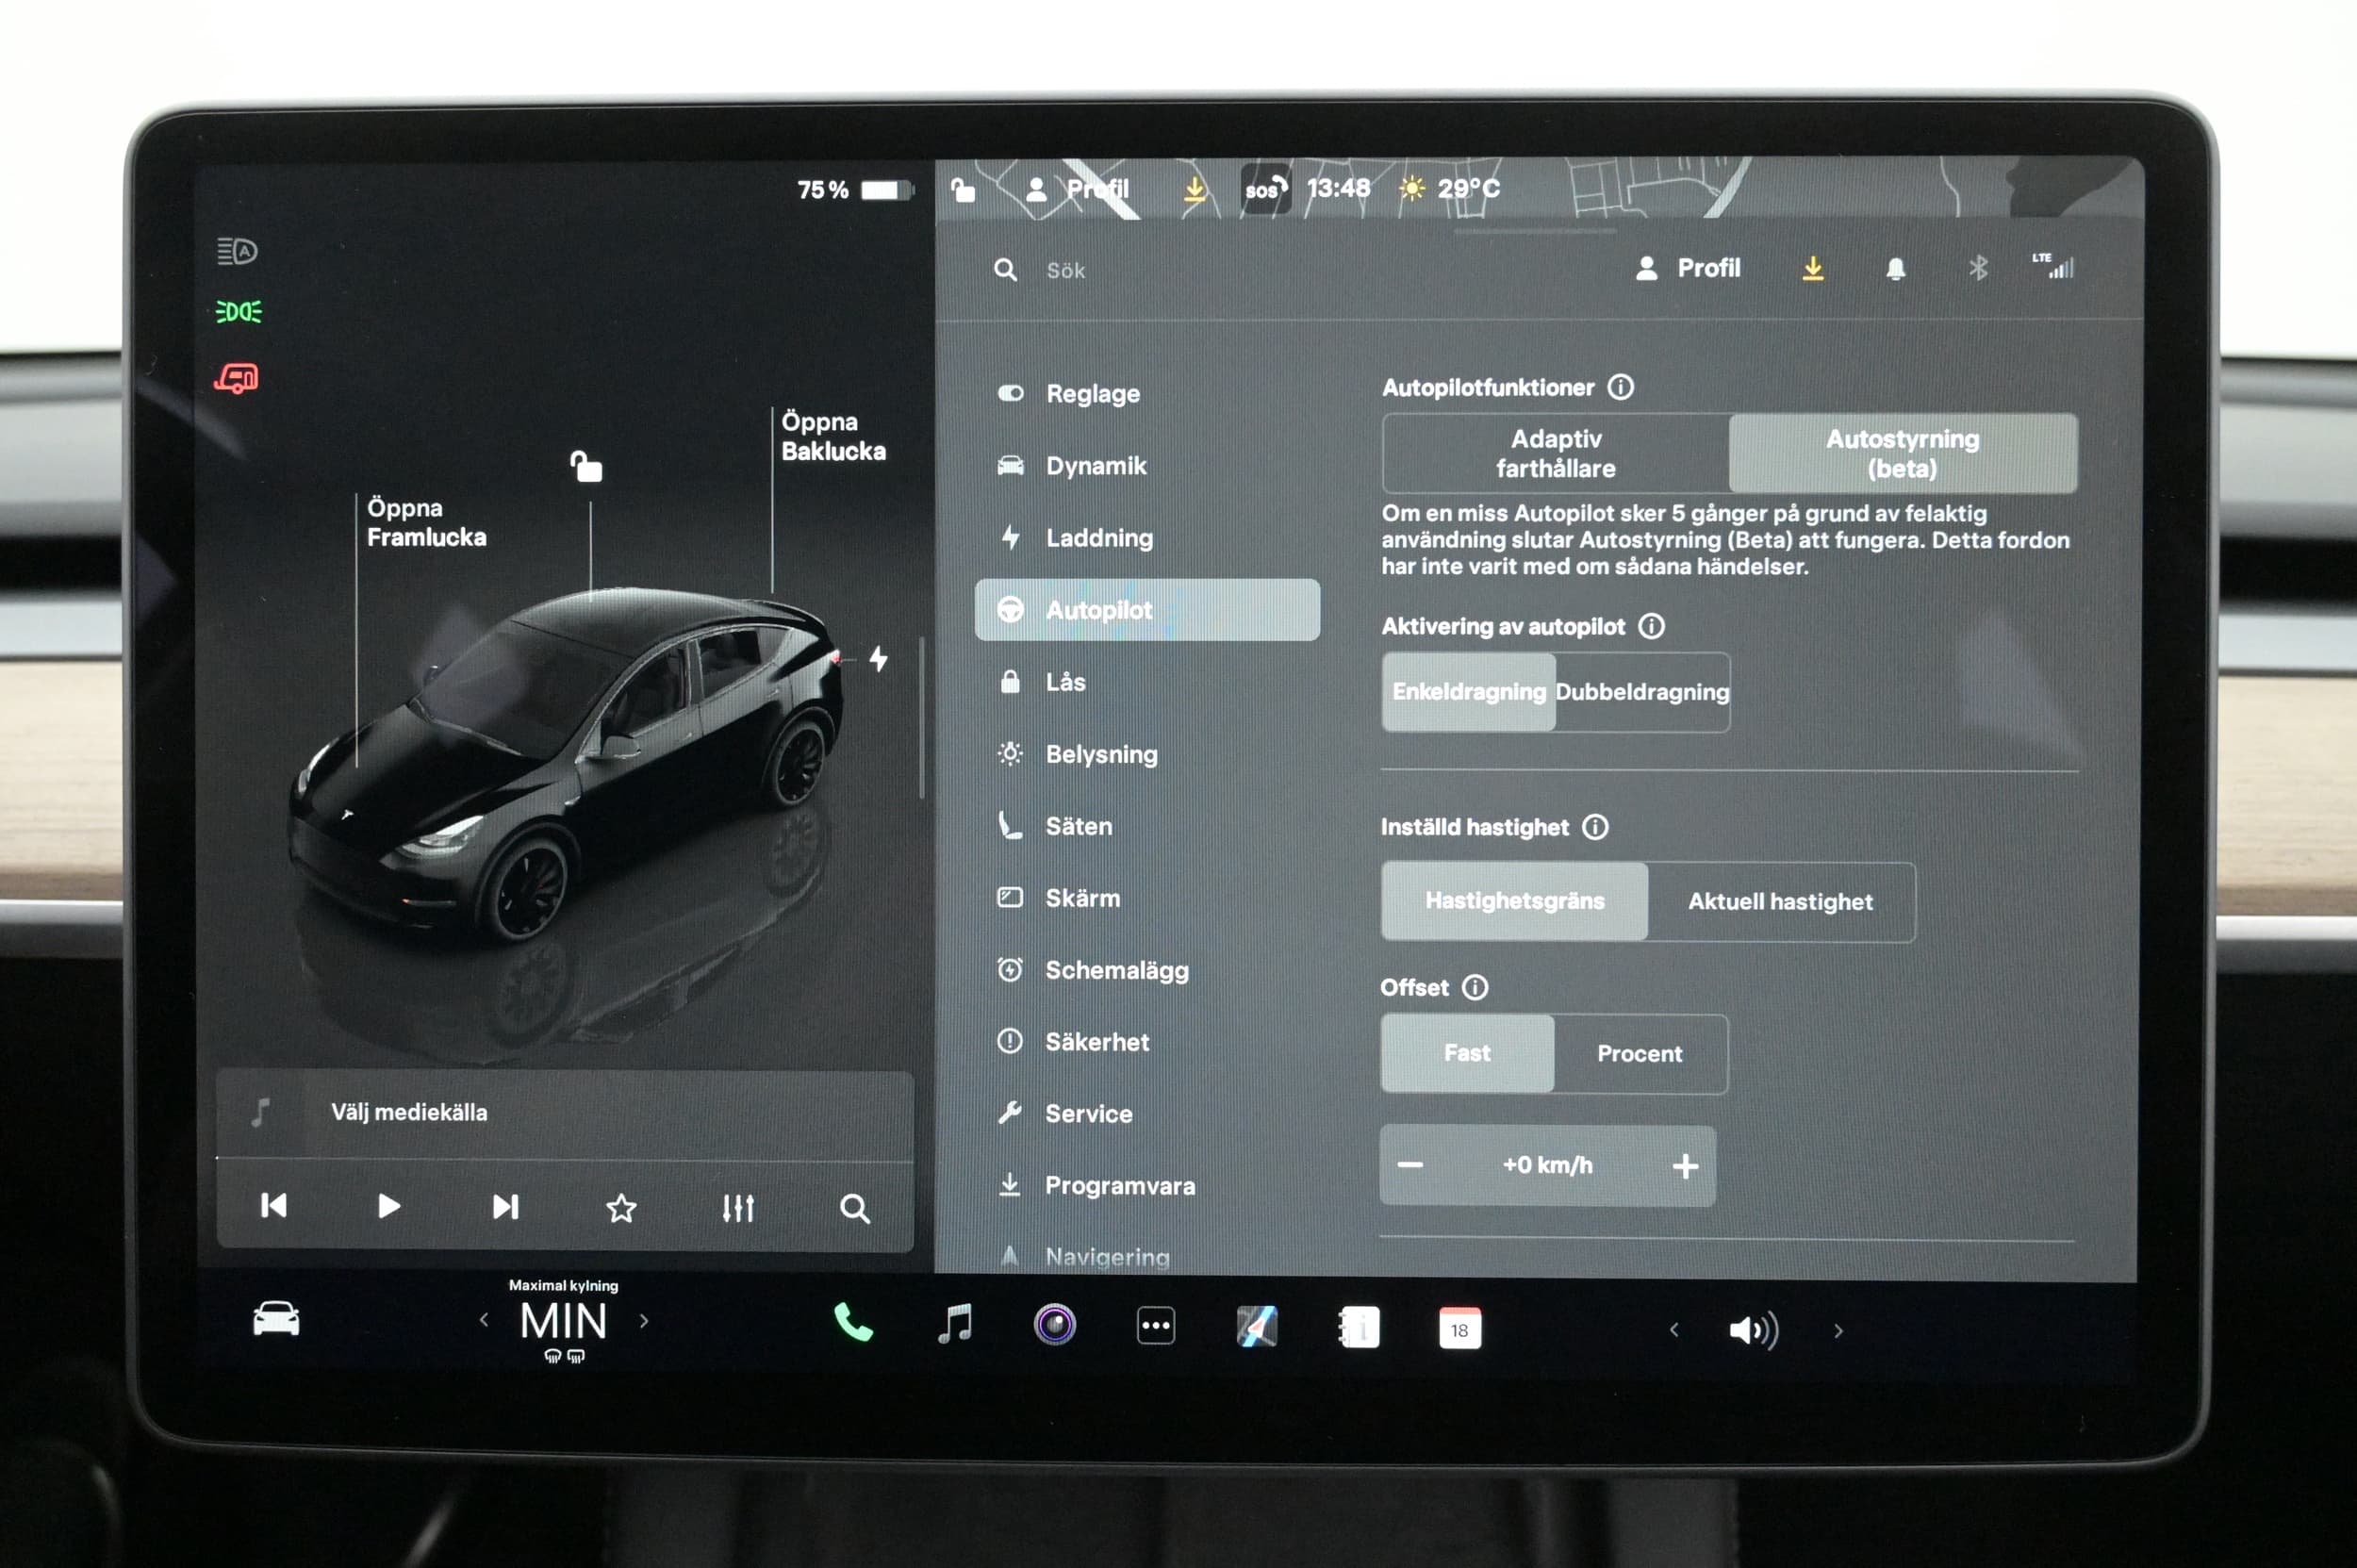Tap the red trailer mode warning icon

point(237,378)
